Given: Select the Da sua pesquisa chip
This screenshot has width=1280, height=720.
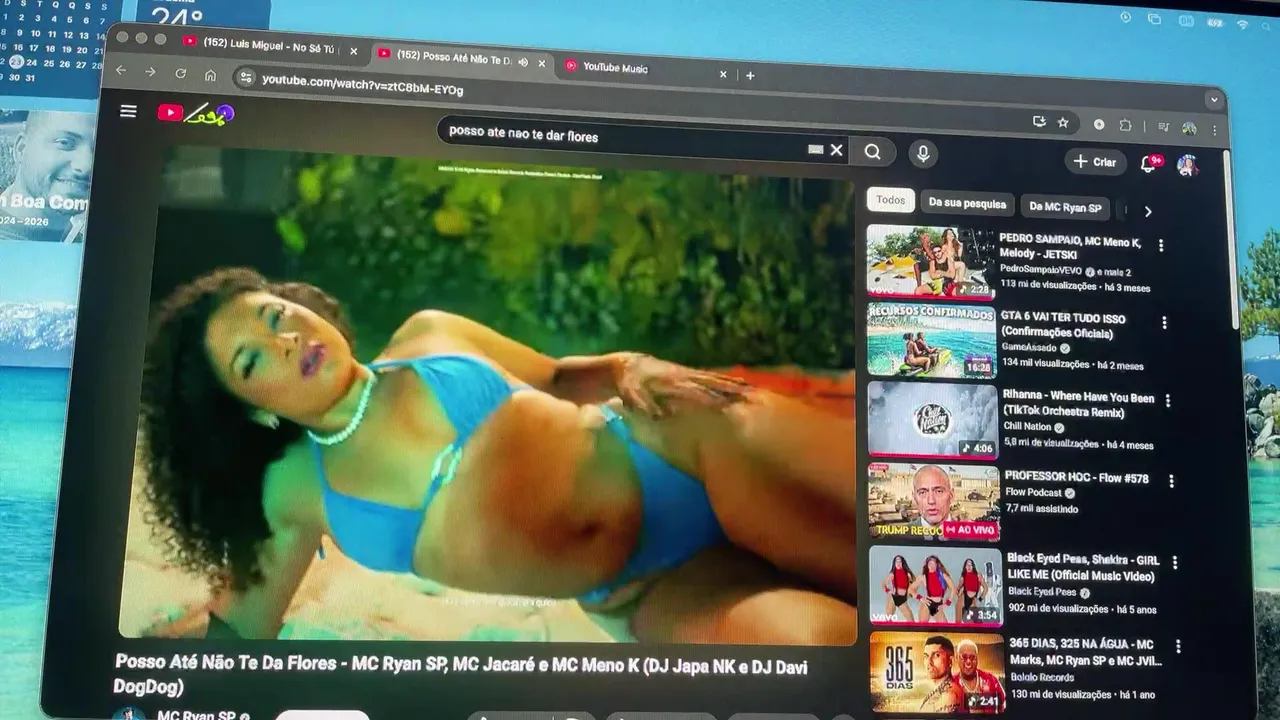Looking at the screenshot, I should [967, 203].
